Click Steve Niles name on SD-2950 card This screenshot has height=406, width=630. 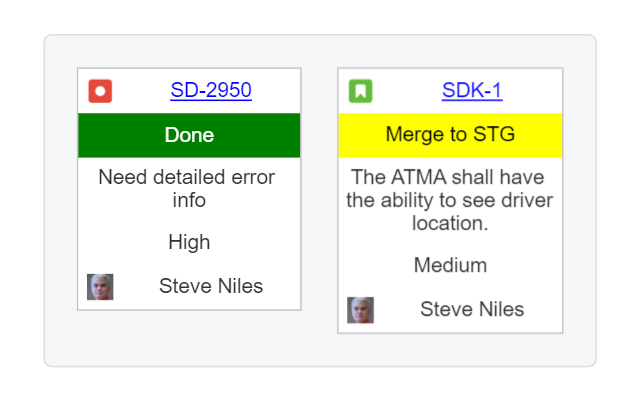(211, 287)
